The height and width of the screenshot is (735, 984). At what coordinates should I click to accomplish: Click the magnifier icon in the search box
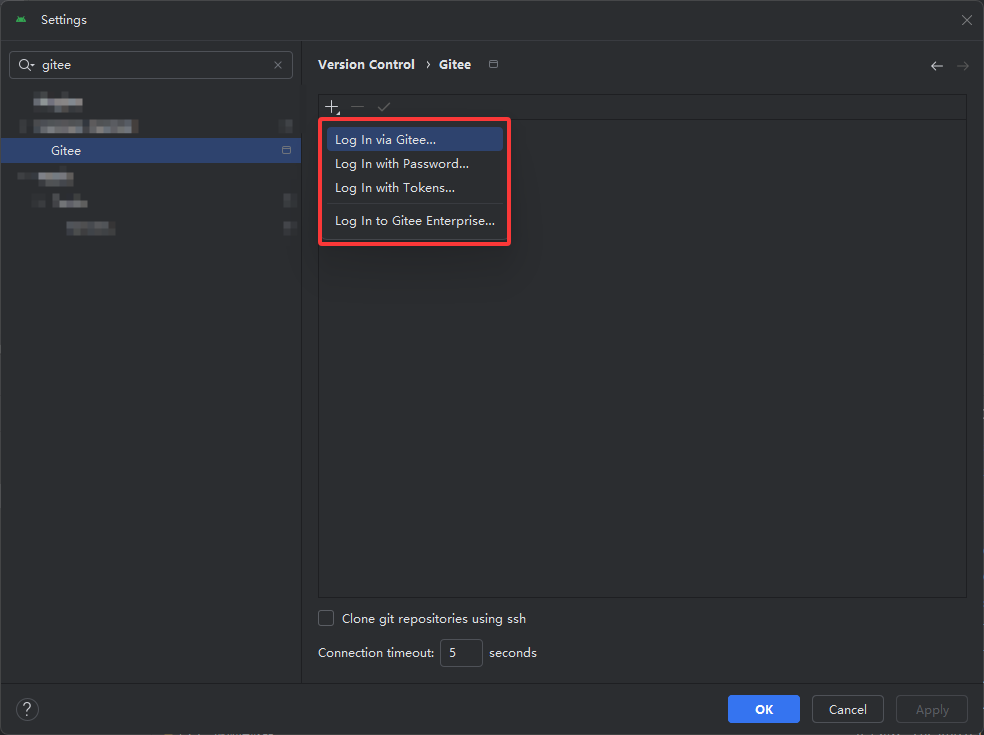click(27, 64)
